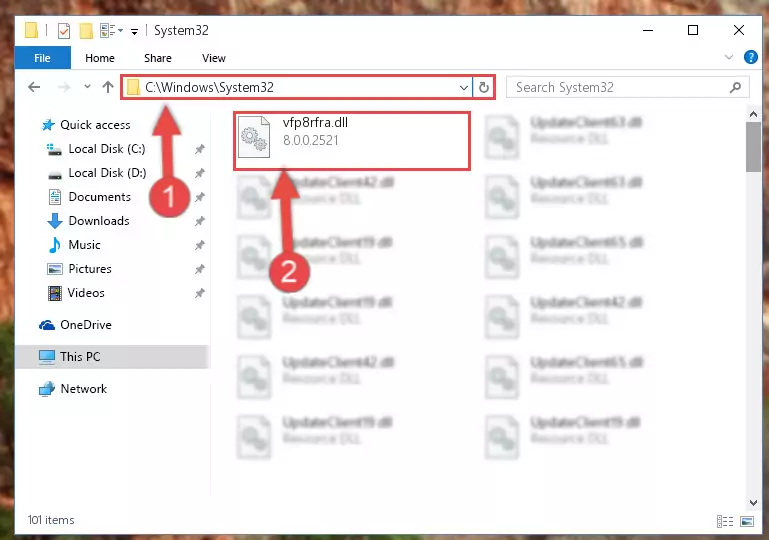Click the view layout icon in the title bar
Screen dimensions: 769x540
click(111, 30)
